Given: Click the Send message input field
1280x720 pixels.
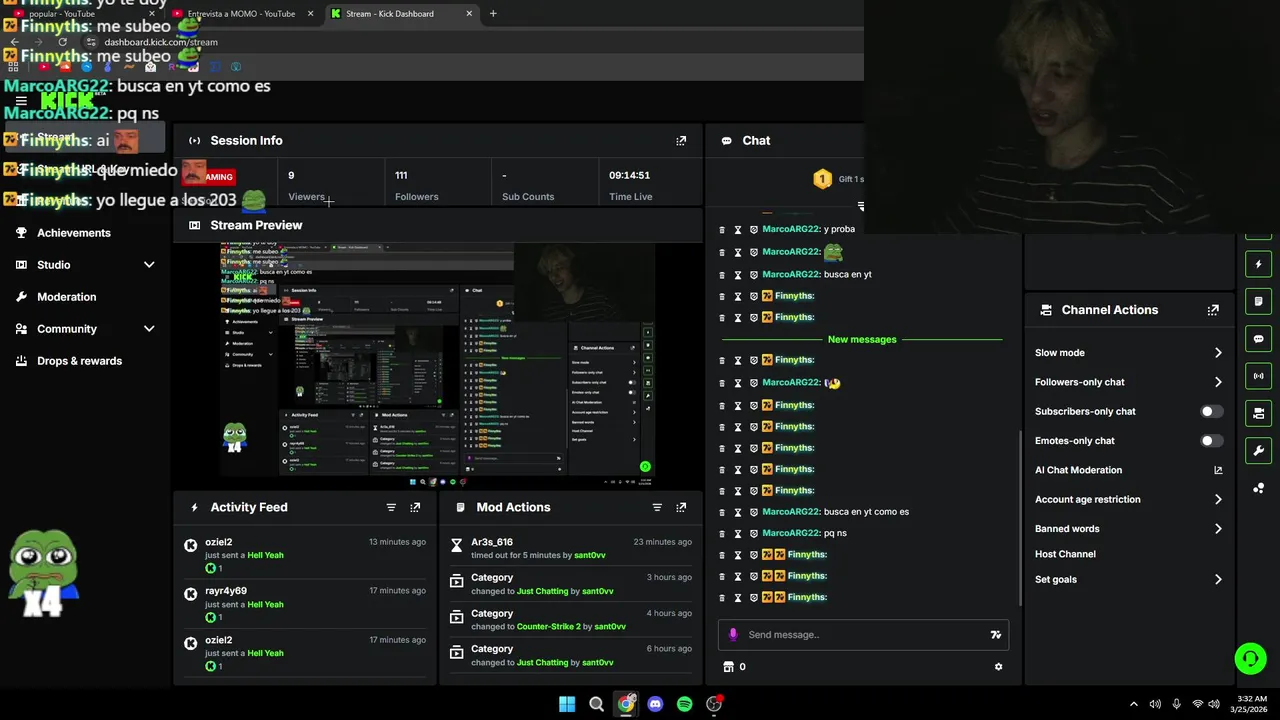Looking at the screenshot, I should (865, 635).
